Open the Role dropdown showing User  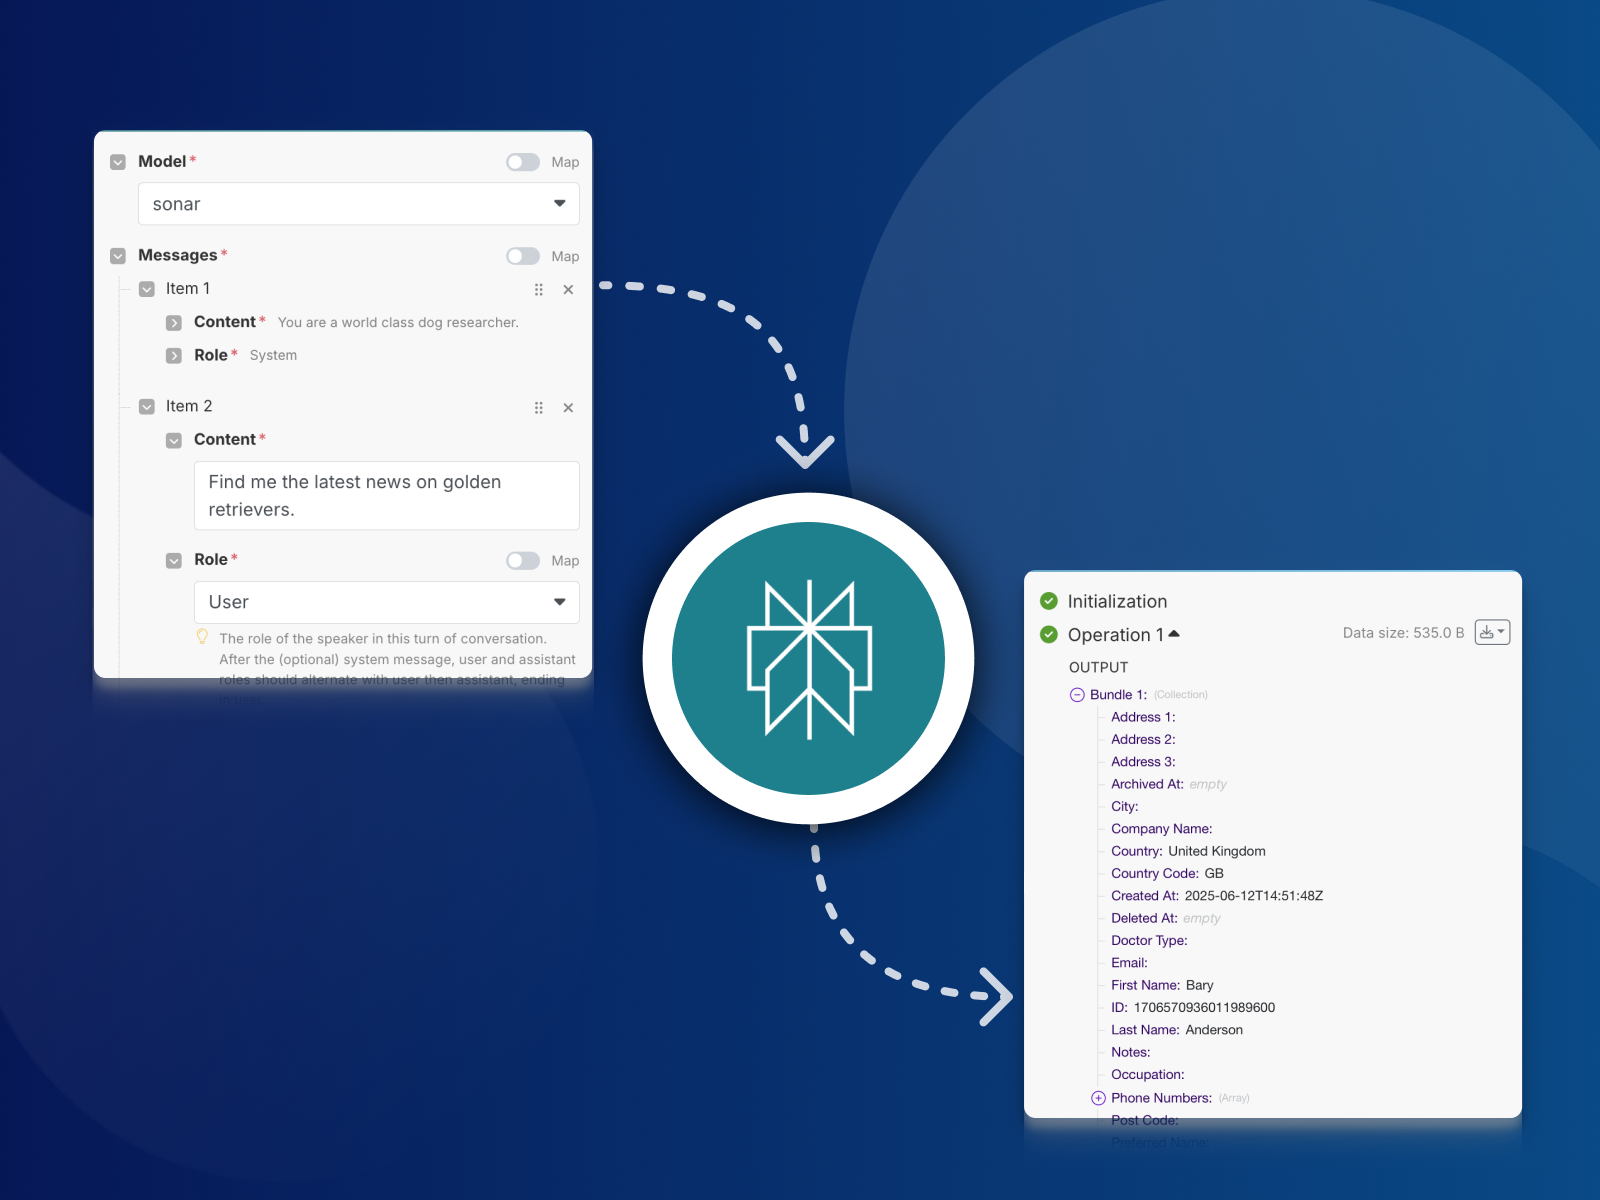[386, 602]
